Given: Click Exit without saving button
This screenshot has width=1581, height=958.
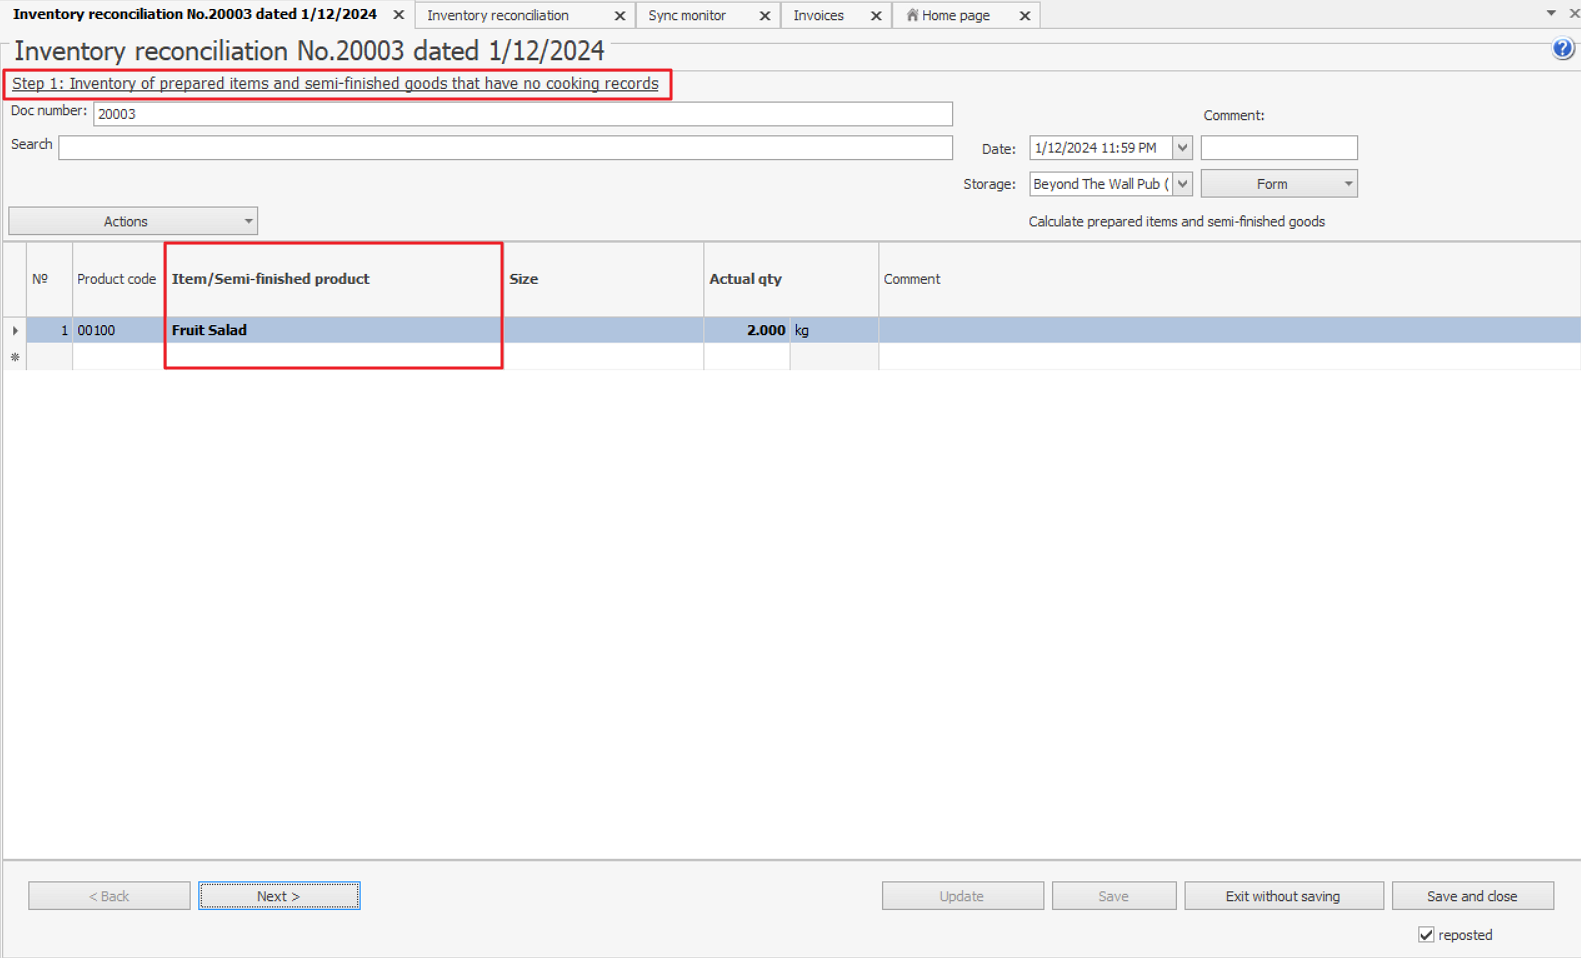Looking at the screenshot, I should click(x=1283, y=896).
